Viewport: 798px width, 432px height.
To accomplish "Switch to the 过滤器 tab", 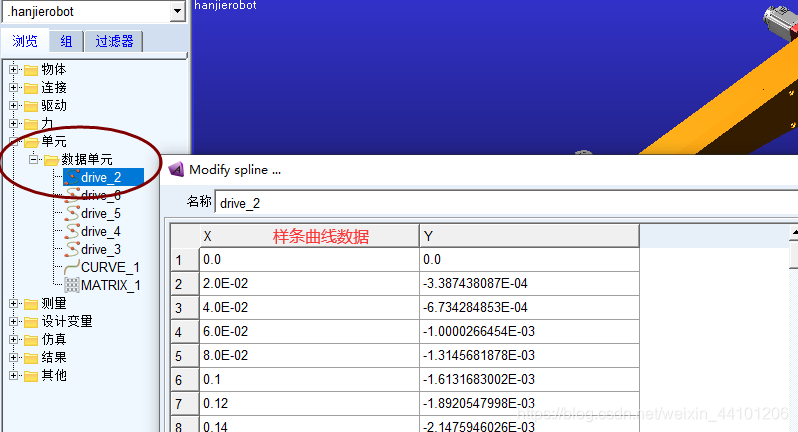I will click(x=114, y=41).
